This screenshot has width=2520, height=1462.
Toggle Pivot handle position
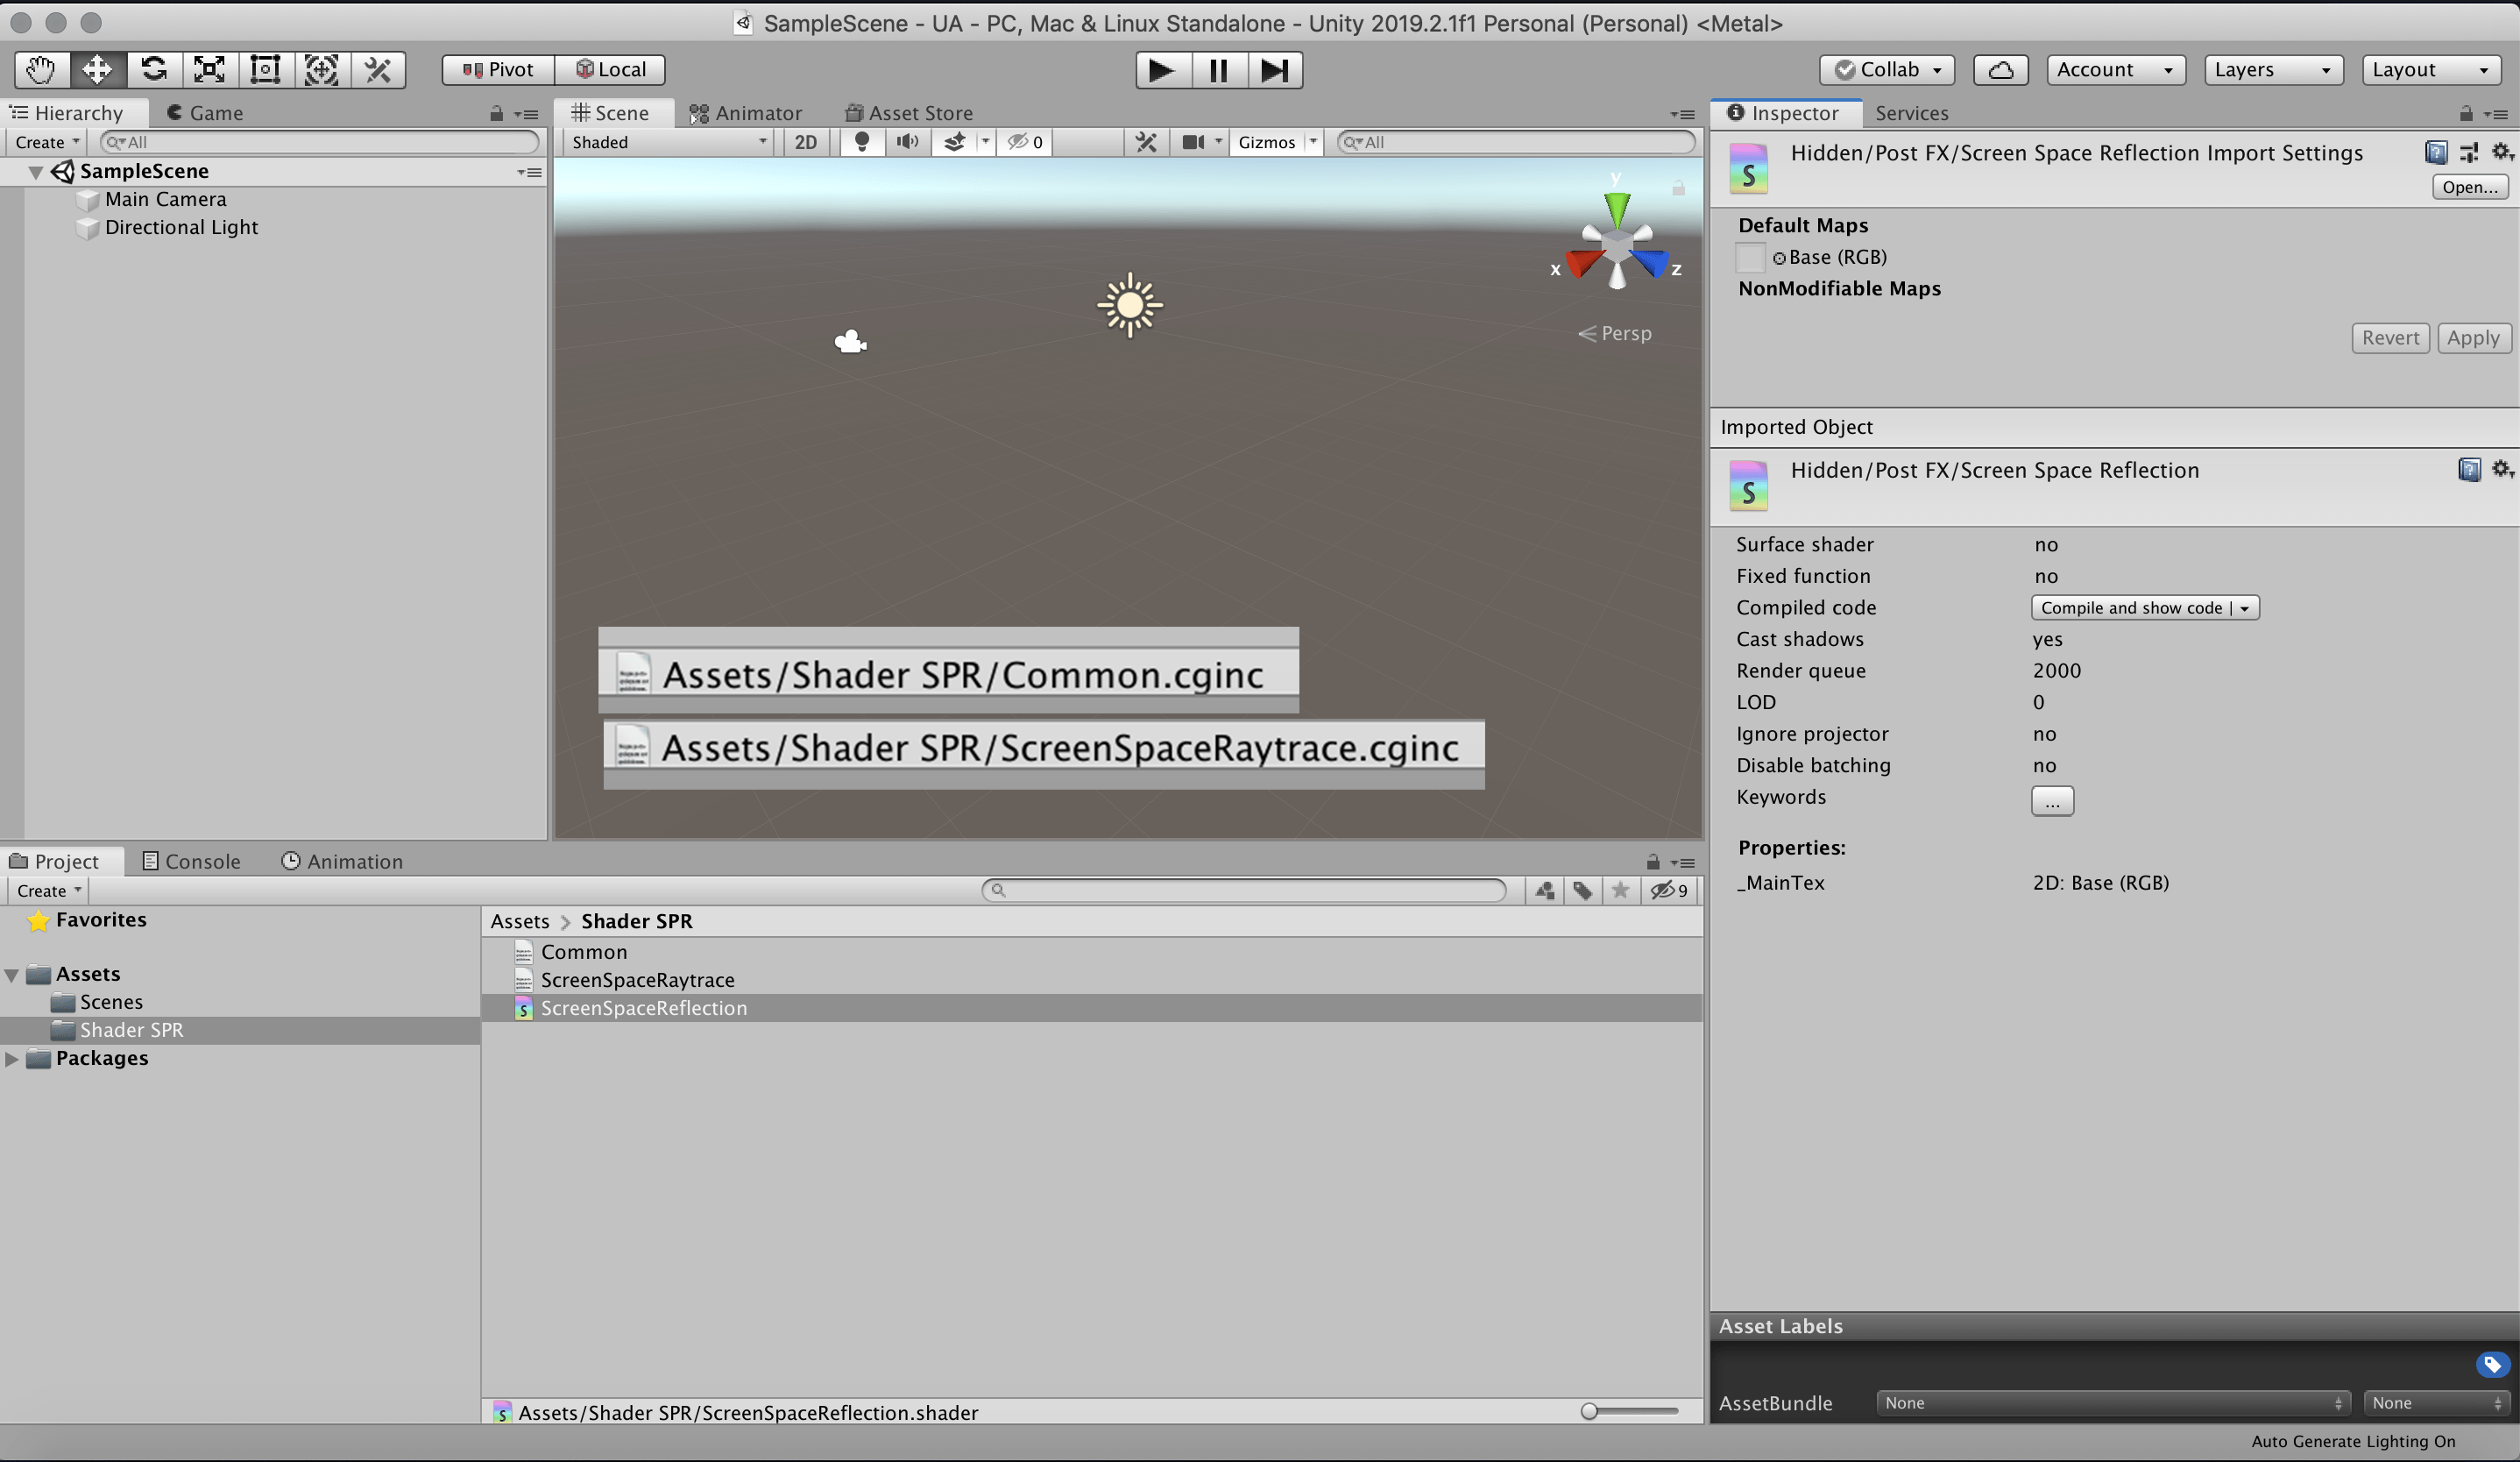coord(498,70)
